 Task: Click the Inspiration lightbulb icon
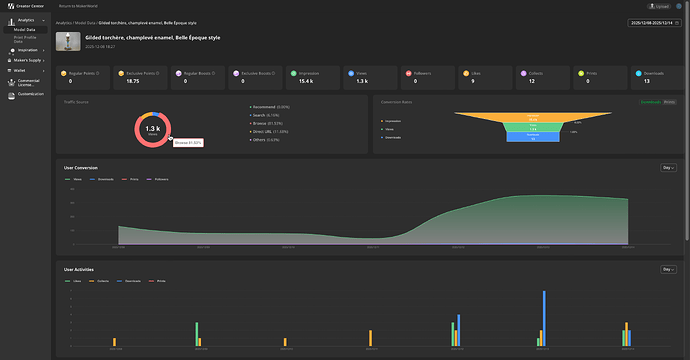click(11, 51)
